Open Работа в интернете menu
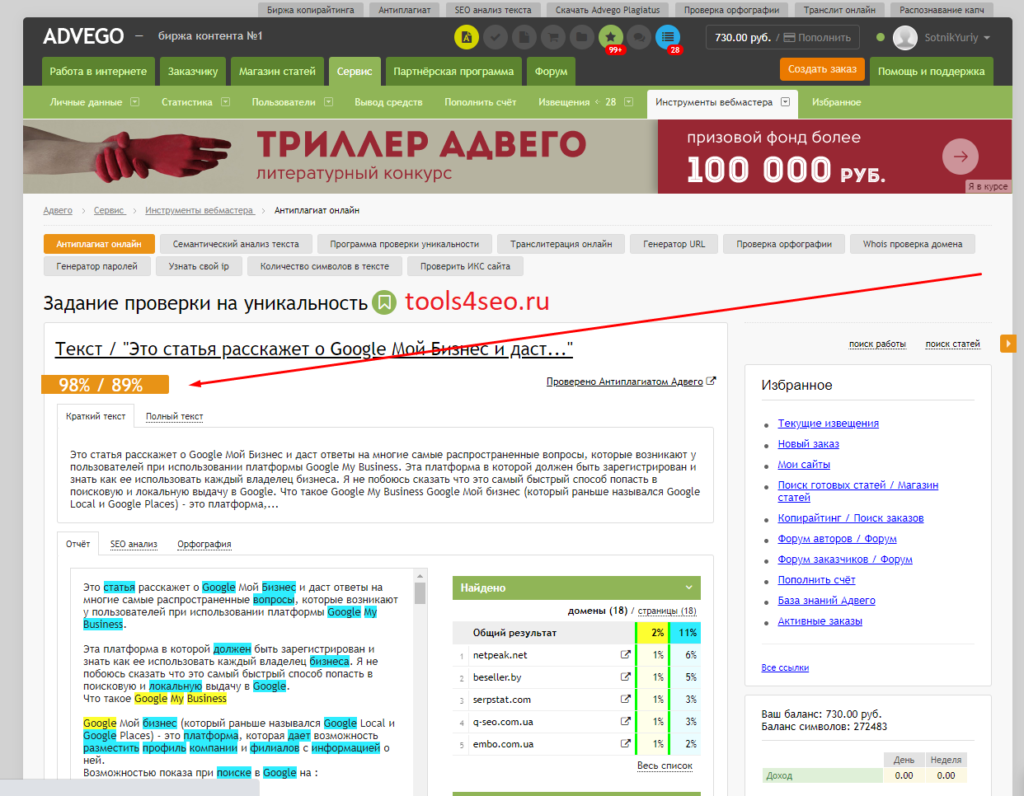 tap(98, 71)
